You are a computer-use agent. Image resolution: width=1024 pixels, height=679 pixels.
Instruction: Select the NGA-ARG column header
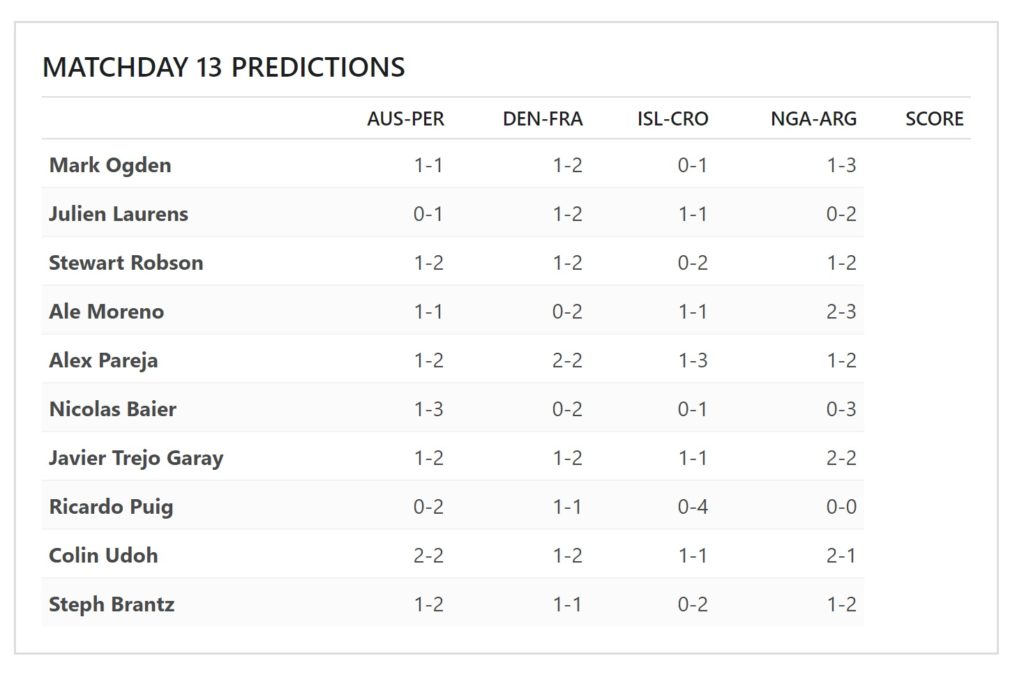[x=813, y=119]
